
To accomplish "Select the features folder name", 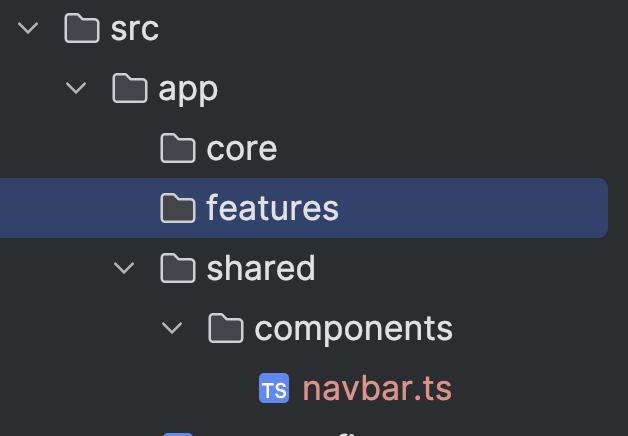I will coord(272,208).
